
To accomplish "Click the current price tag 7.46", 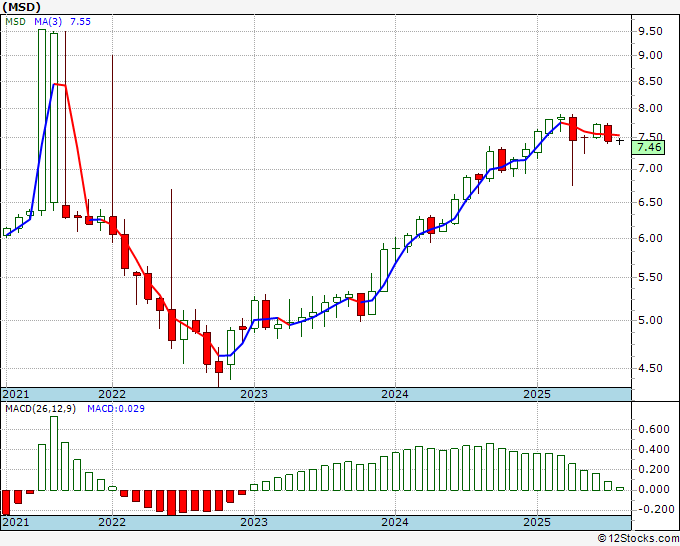I will coord(649,147).
